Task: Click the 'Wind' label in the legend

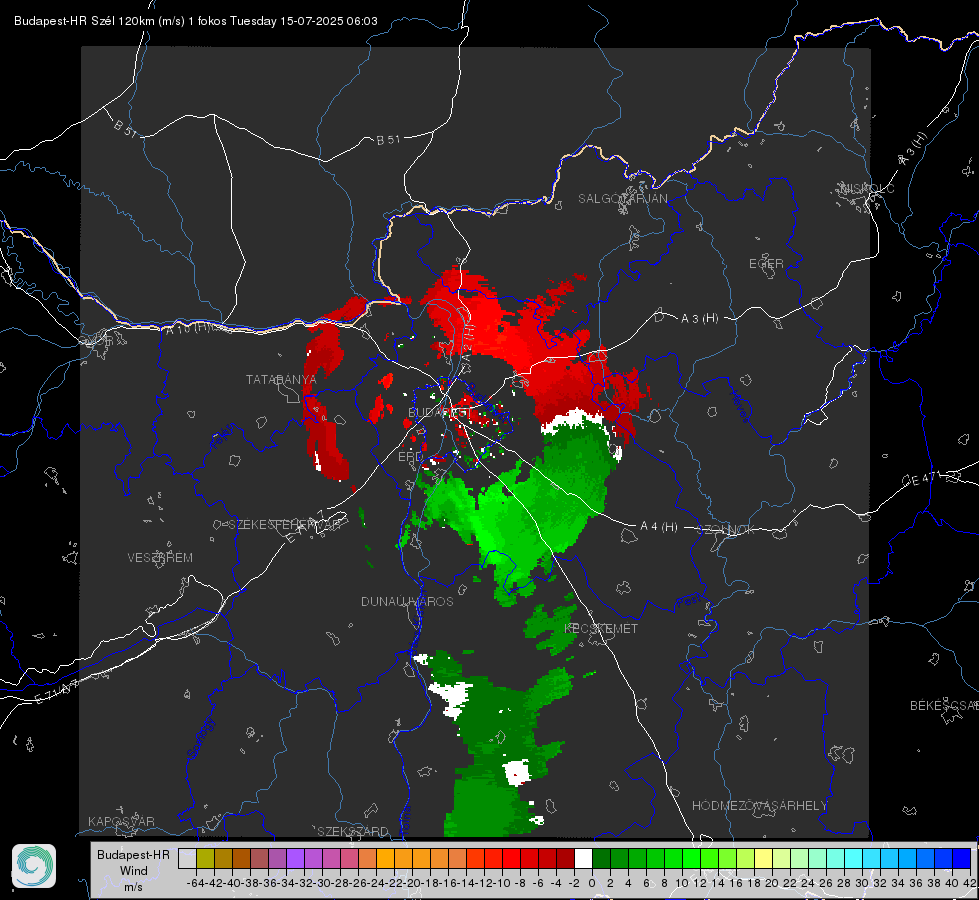Action: [x=134, y=871]
